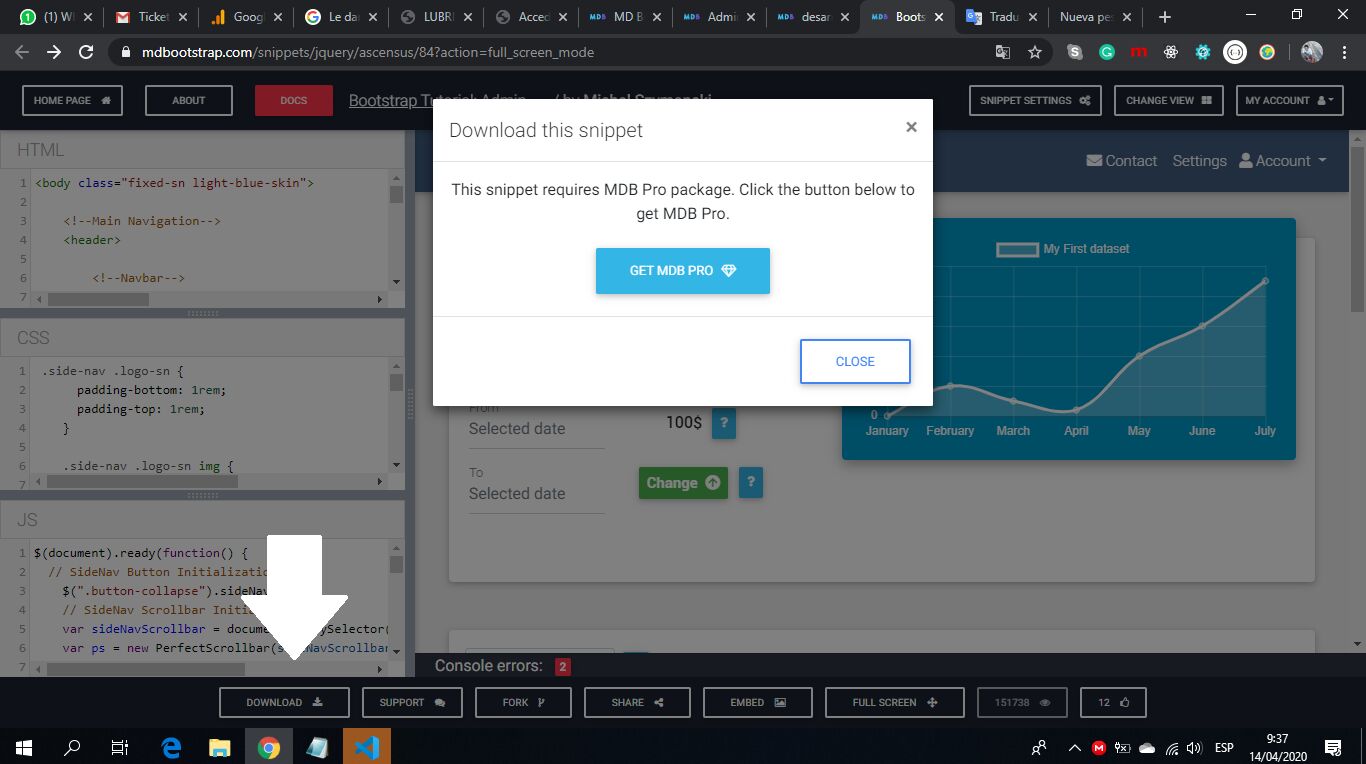Click the green Change button
This screenshot has width=1366, height=764.
coord(683,483)
